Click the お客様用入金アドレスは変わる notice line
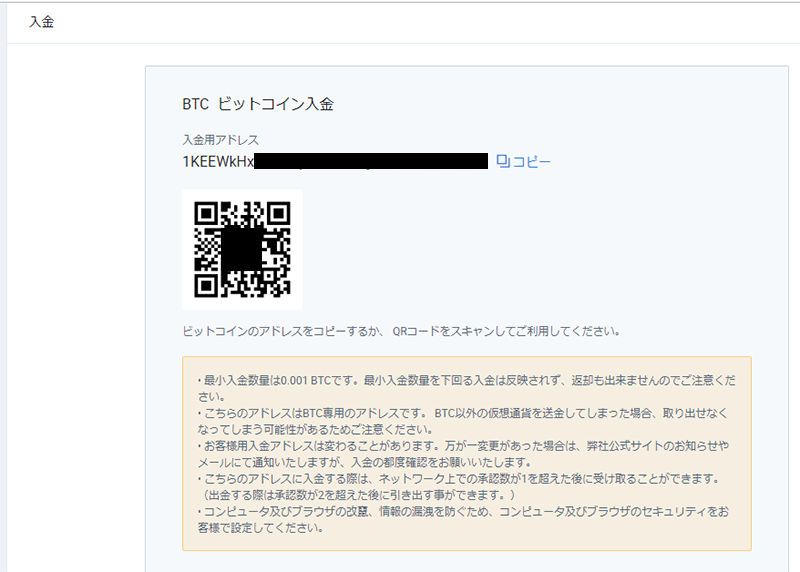Screen dimensions: 800x572 coord(463,454)
